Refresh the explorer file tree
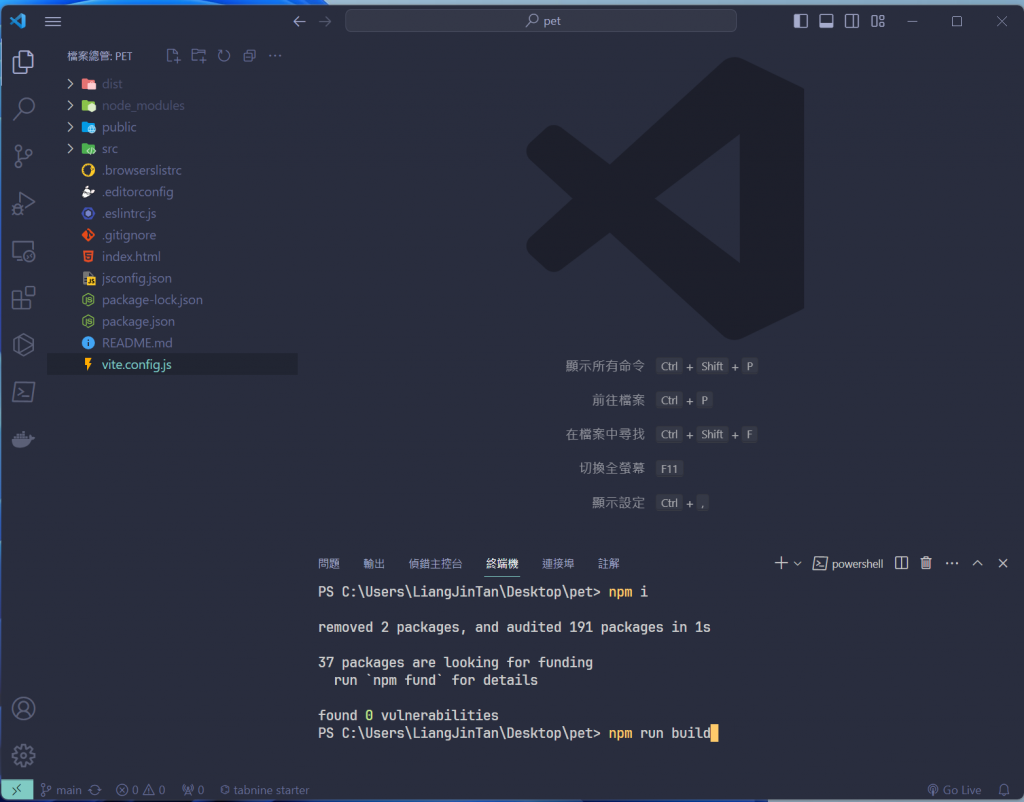The height and width of the screenshot is (802, 1024). tap(224, 56)
